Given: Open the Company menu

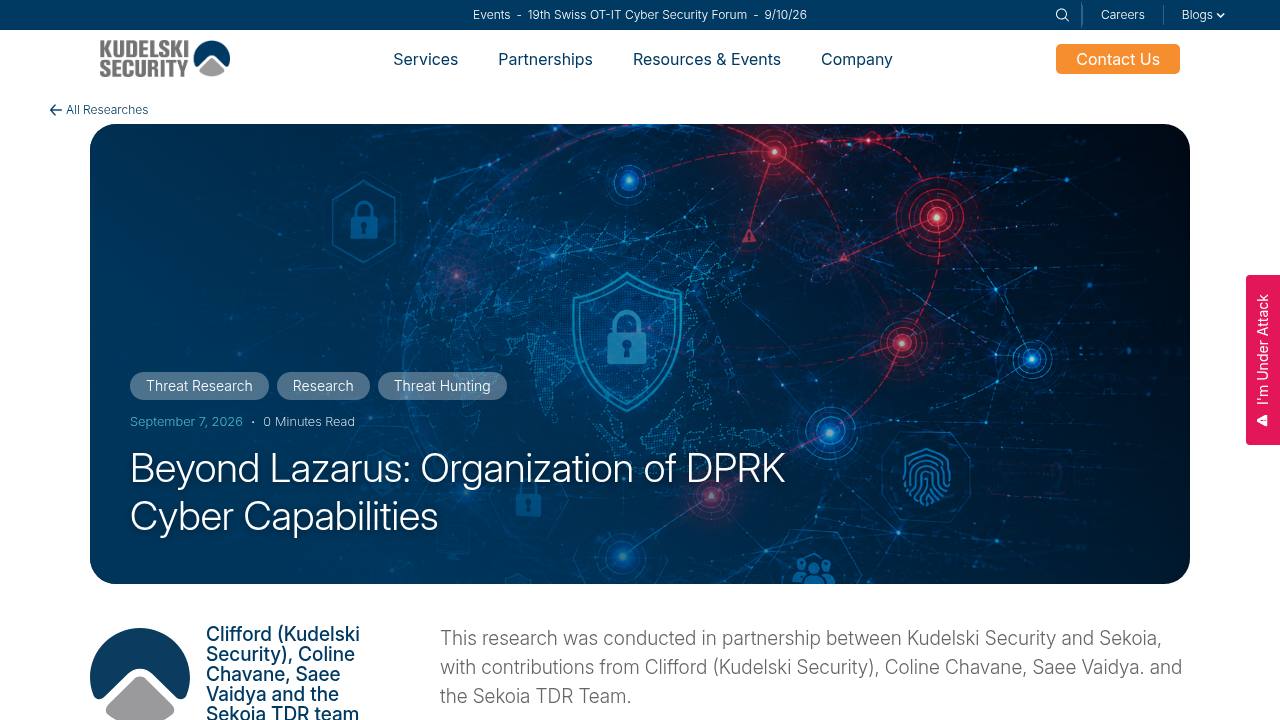Looking at the screenshot, I should click(x=856, y=59).
